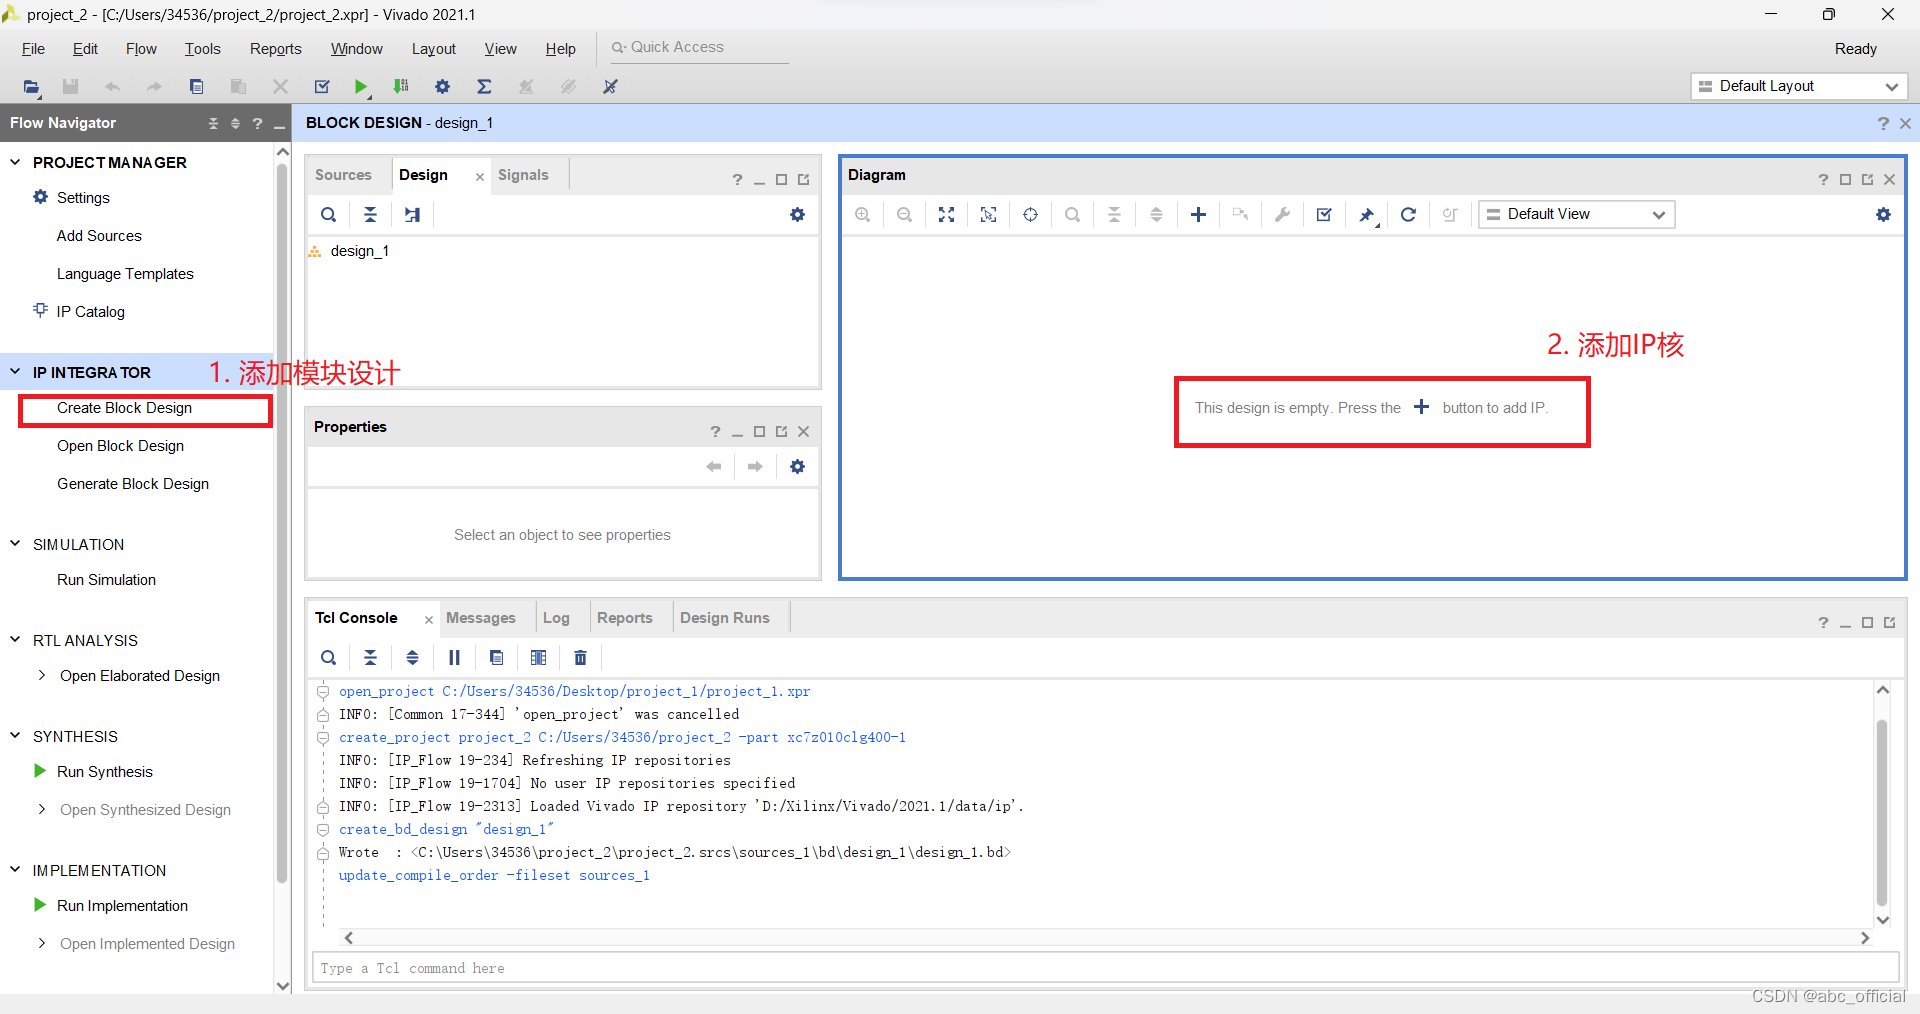Click Generate Block Design
The height and width of the screenshot is (1014, 1920).
[133, 484]
